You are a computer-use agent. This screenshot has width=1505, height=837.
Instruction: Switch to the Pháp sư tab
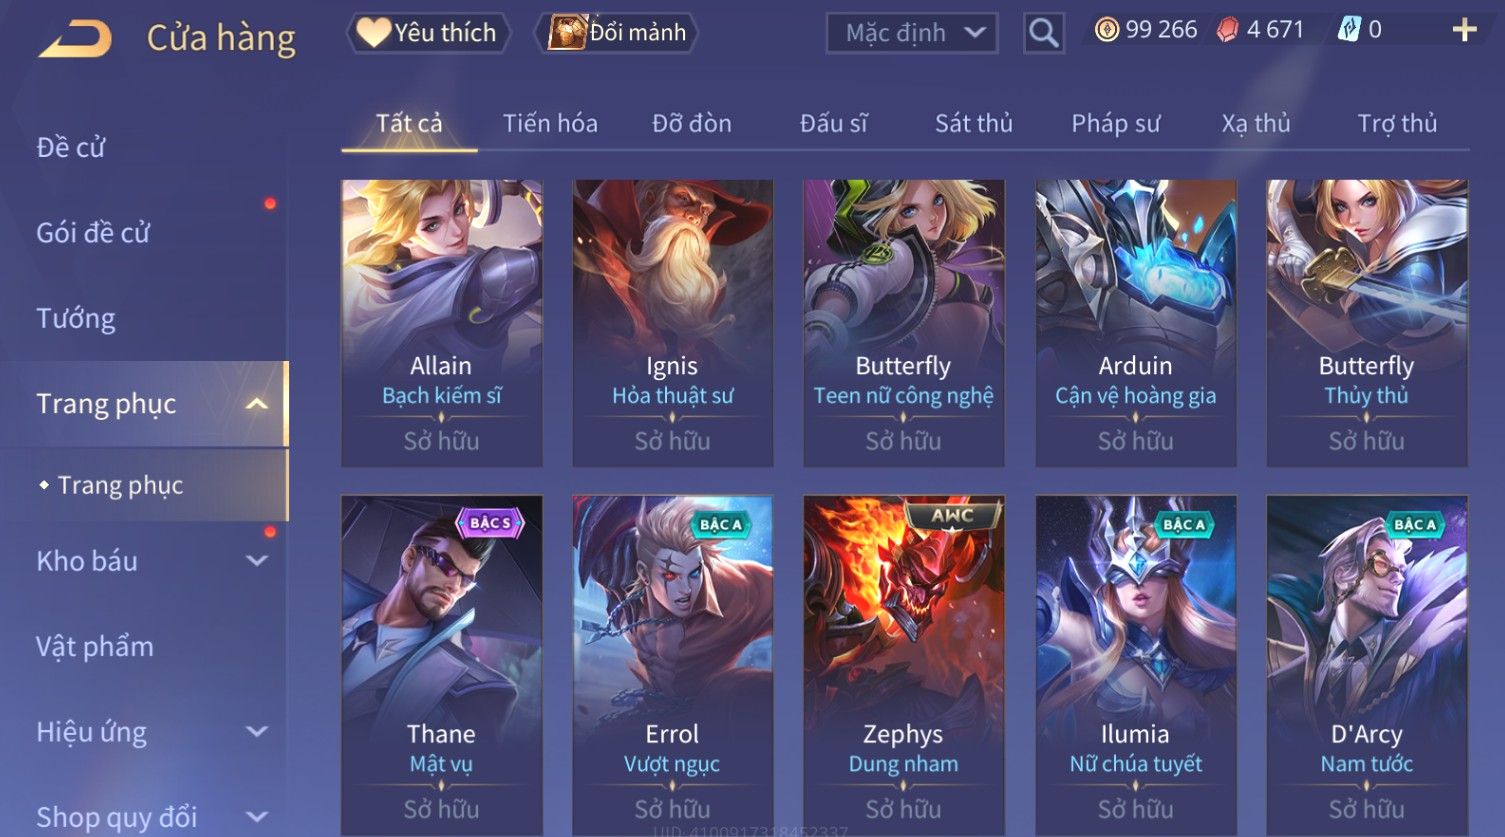pos(1116,123)
